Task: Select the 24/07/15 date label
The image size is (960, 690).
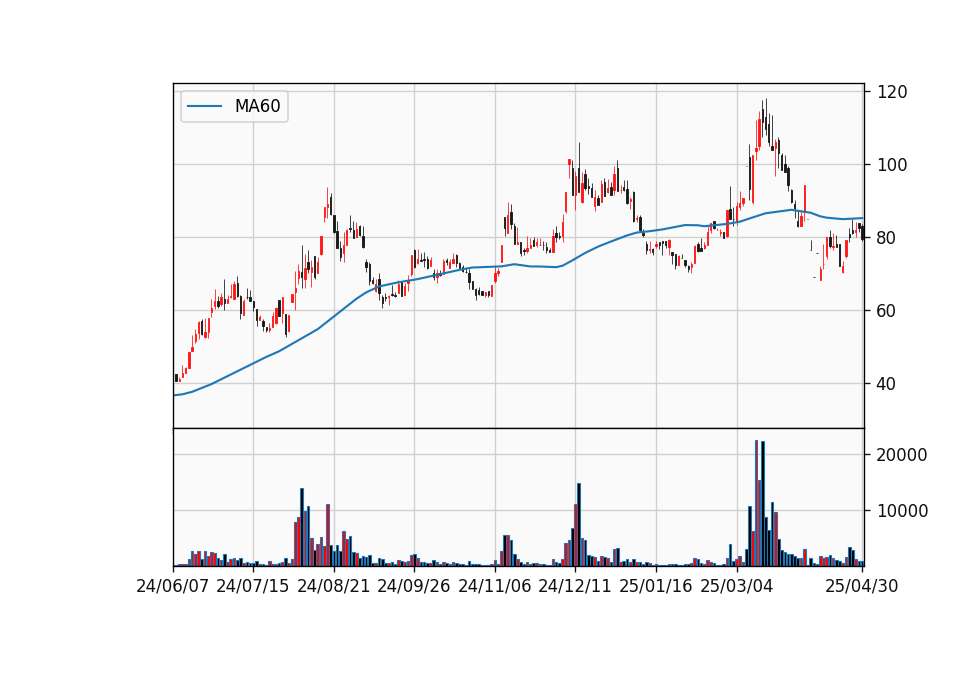Action: [252, 586]
